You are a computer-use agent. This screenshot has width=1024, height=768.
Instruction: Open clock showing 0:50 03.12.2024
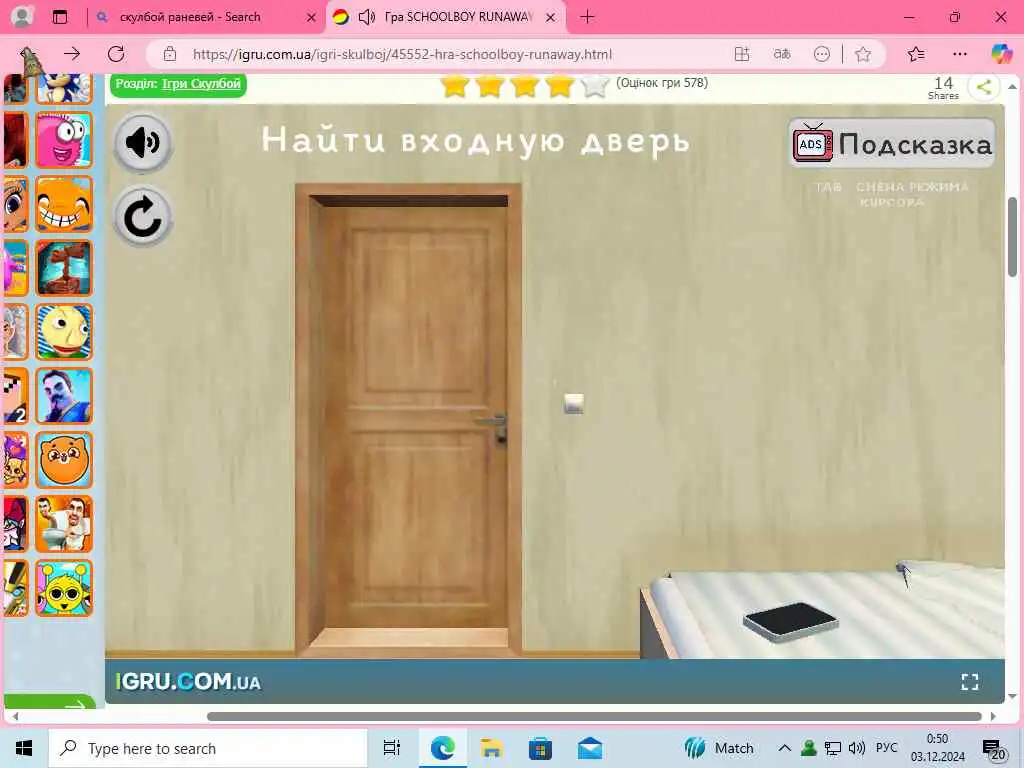point(937,748)
